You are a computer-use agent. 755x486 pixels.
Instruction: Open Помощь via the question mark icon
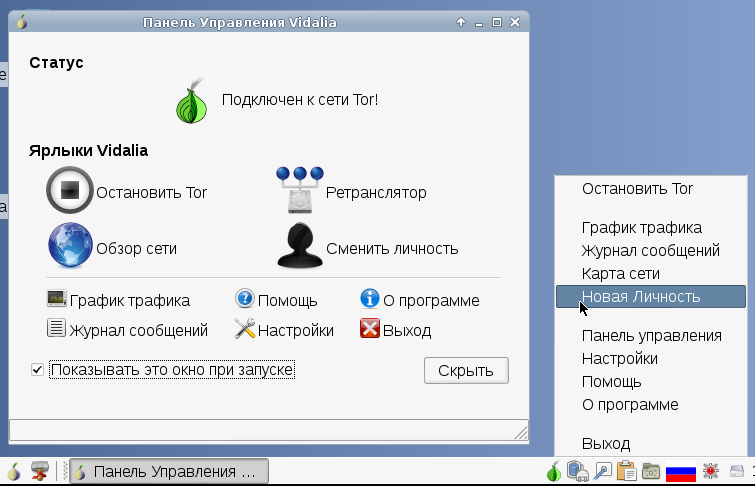[245, 299]
